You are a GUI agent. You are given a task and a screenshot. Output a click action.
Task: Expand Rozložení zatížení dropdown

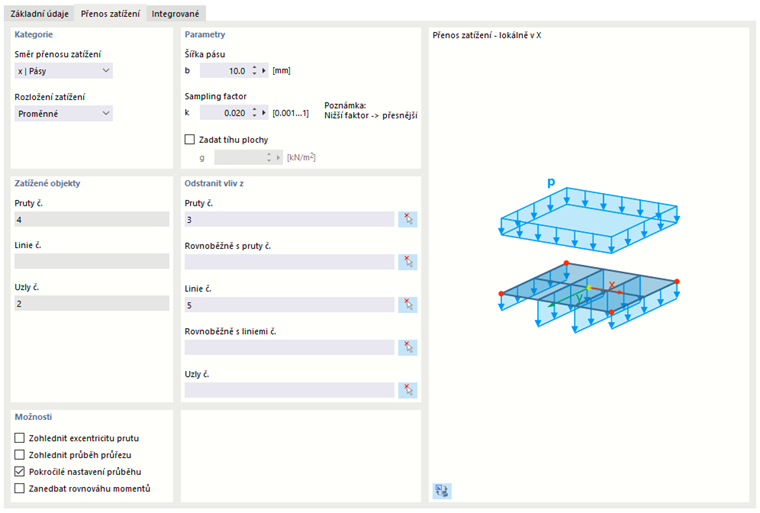tap(64, 114)
